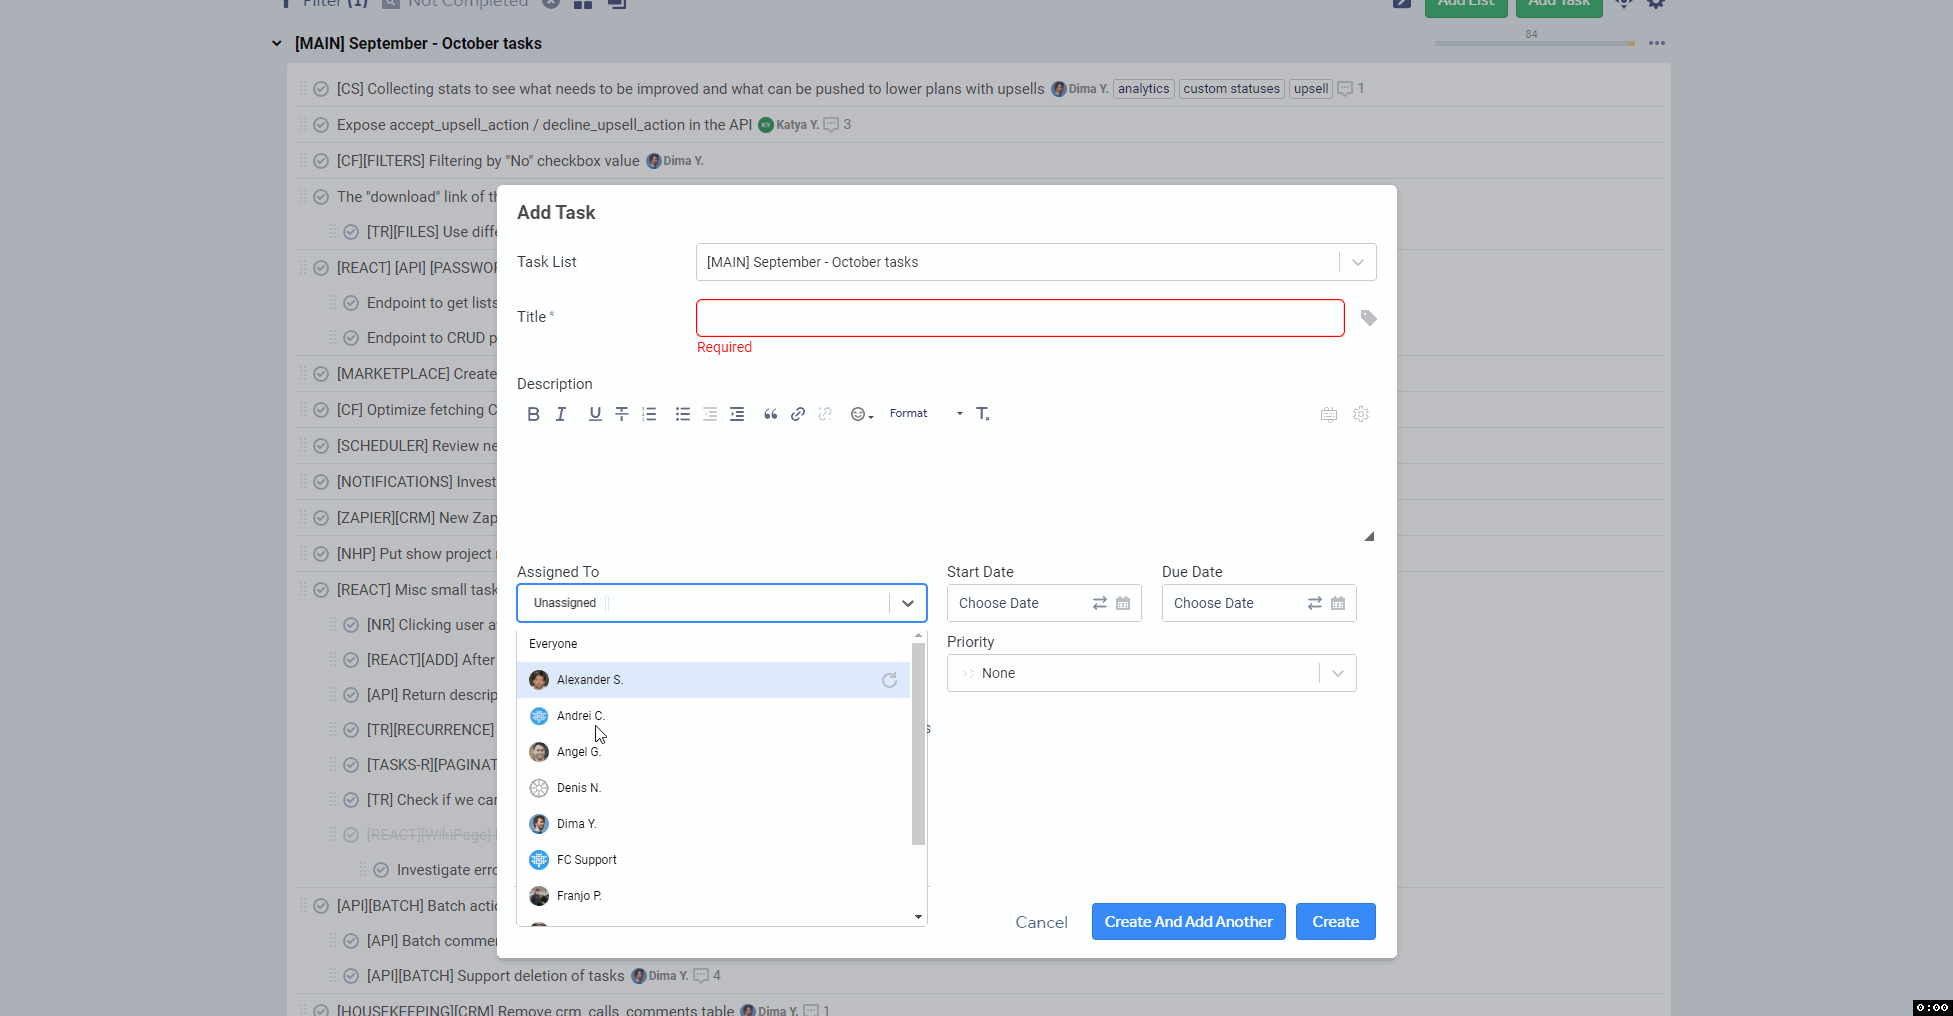Viewport: 1953px width, 1016px height.
Task: Apply Italic formatting in description editor
Action: 561,414
